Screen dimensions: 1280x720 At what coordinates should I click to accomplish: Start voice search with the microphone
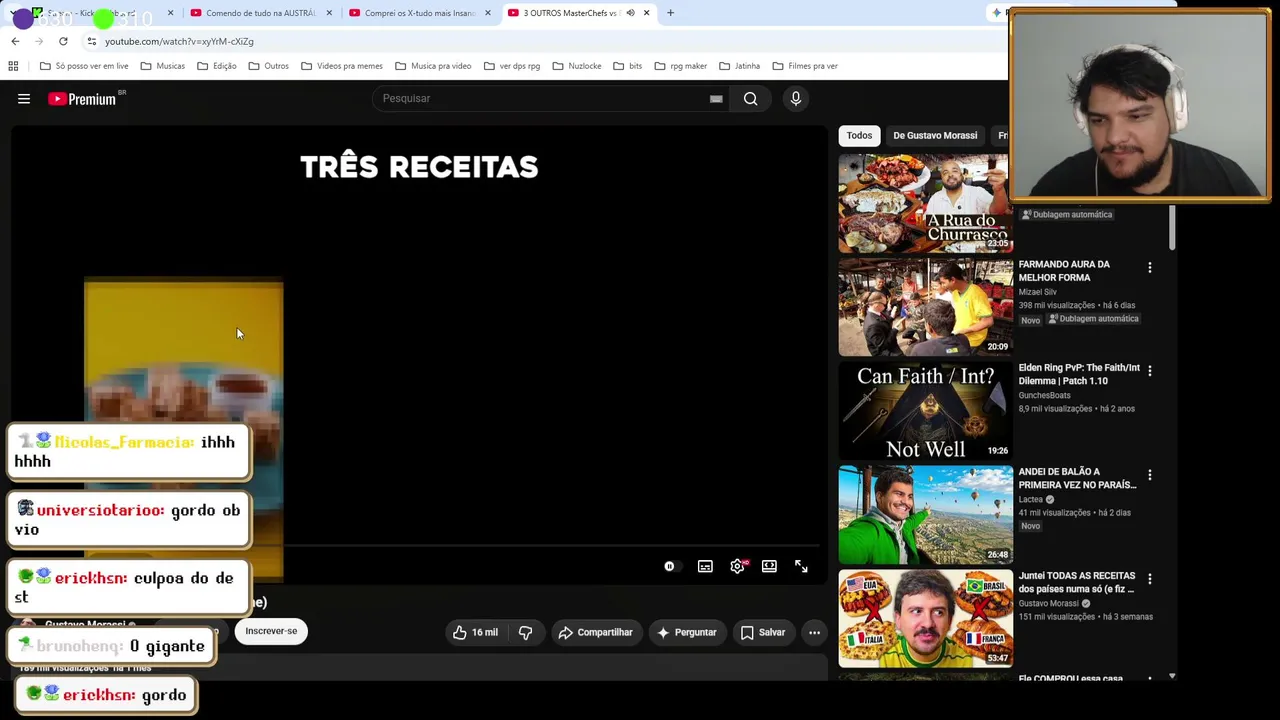click(796, 99)
